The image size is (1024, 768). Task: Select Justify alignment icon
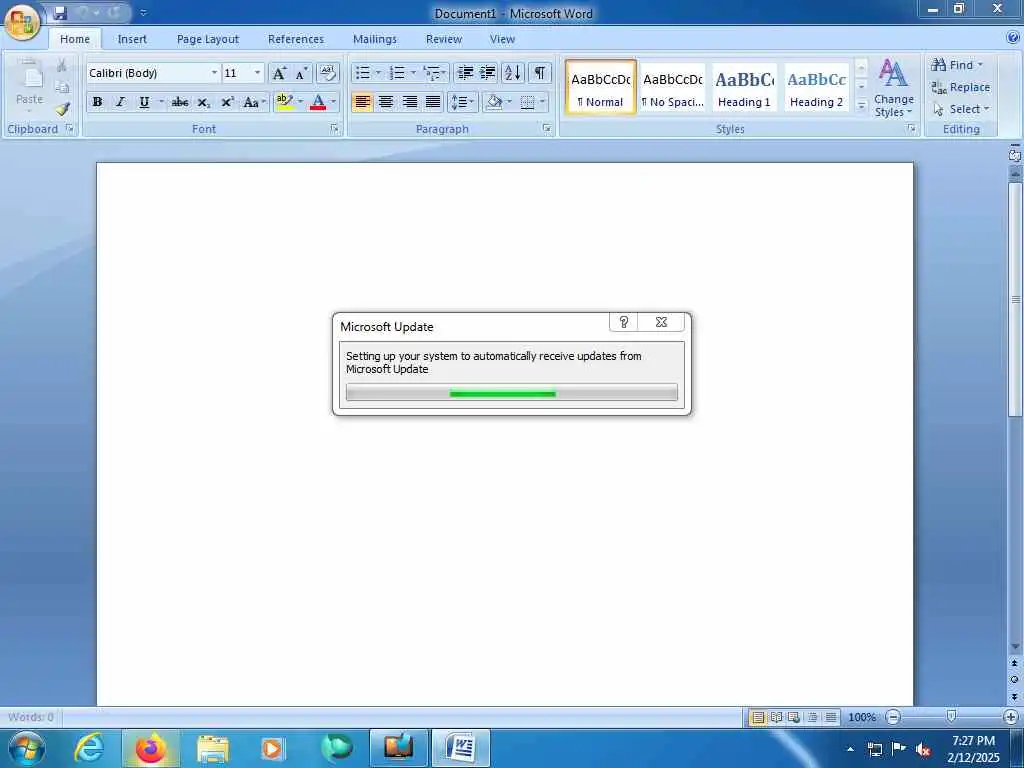pyautogui.click(x=433, y=102)
